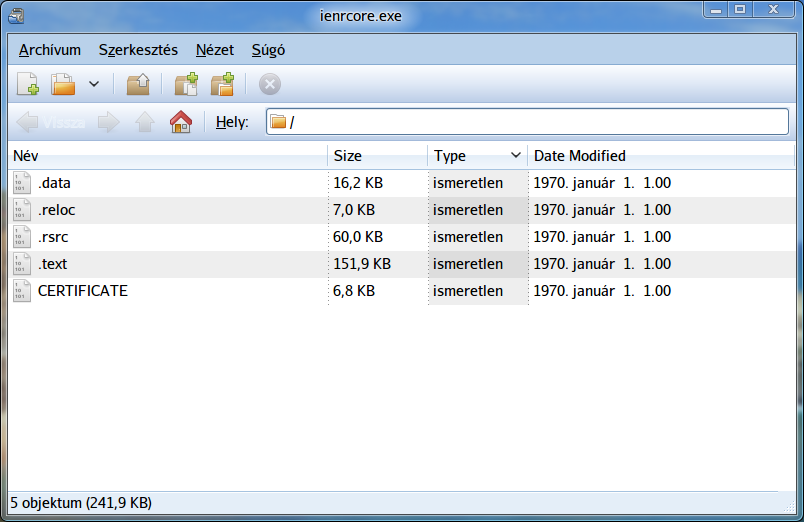Click the ismeretlen type in the CERTIFICATE row
The image size is (804, 522).
468,291
